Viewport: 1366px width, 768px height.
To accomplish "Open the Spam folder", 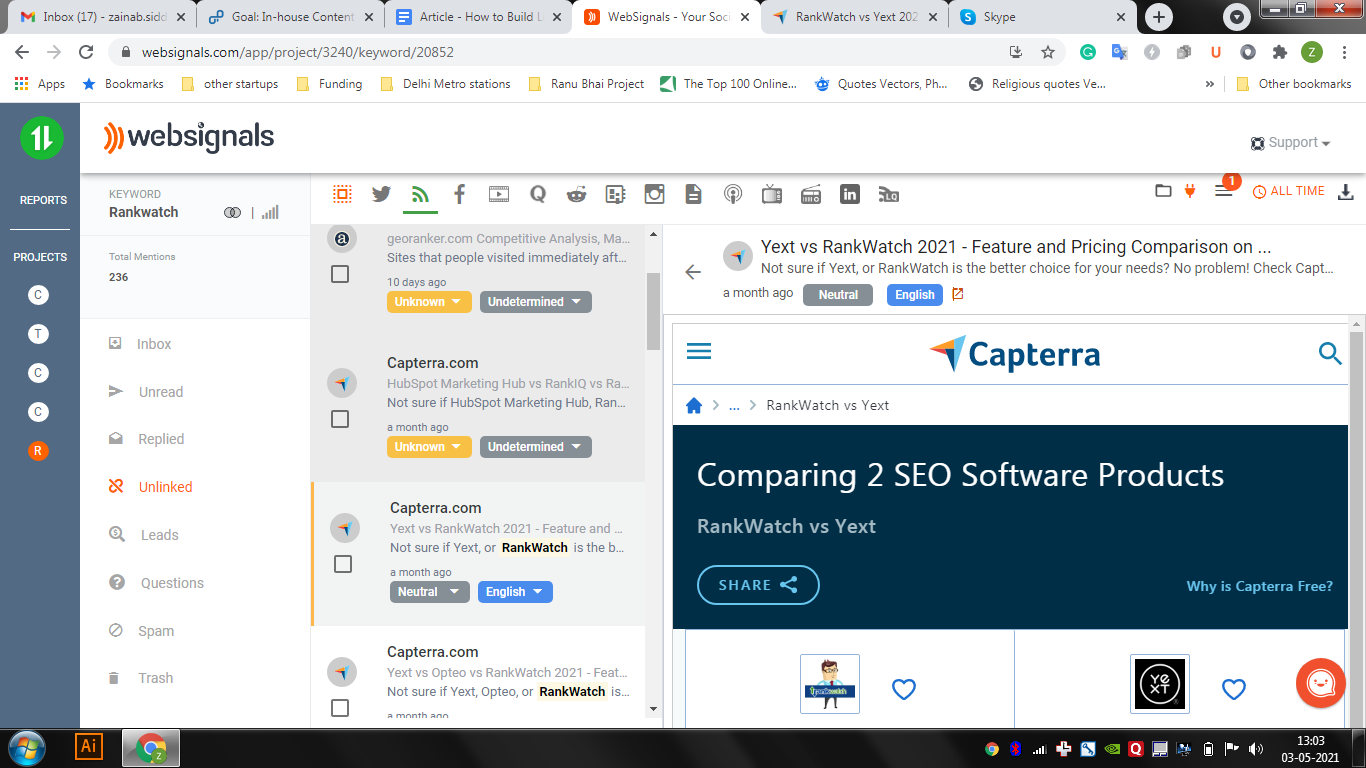I will pos(156,631).
